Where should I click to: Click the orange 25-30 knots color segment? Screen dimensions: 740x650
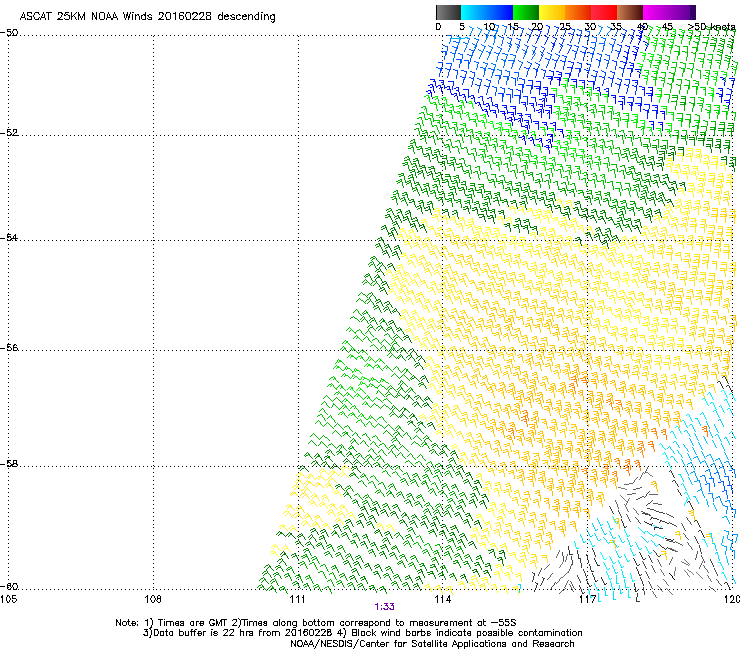[578, 12]
